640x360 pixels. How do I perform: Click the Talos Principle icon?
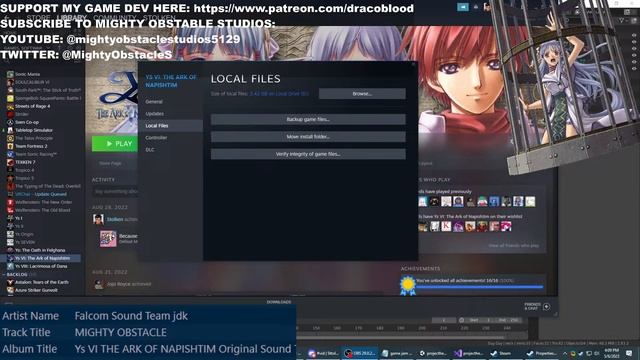tap(10, 138)
